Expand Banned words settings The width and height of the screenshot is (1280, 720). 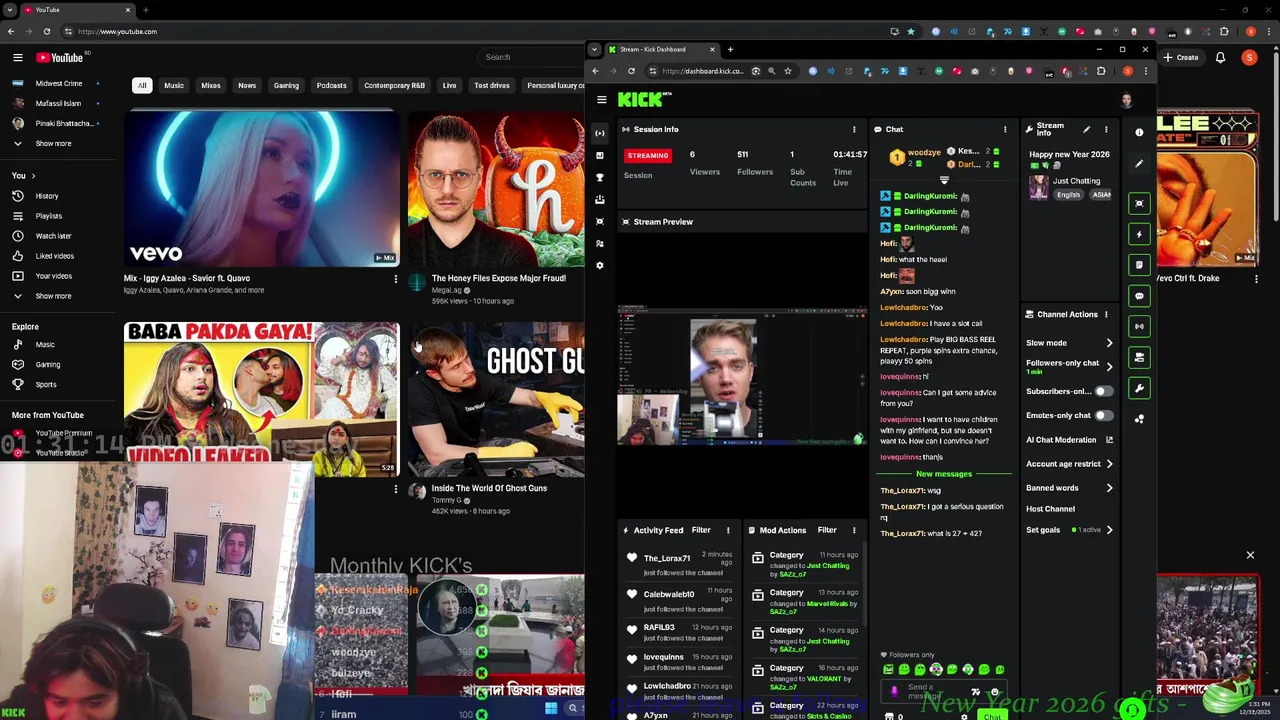1109,488
